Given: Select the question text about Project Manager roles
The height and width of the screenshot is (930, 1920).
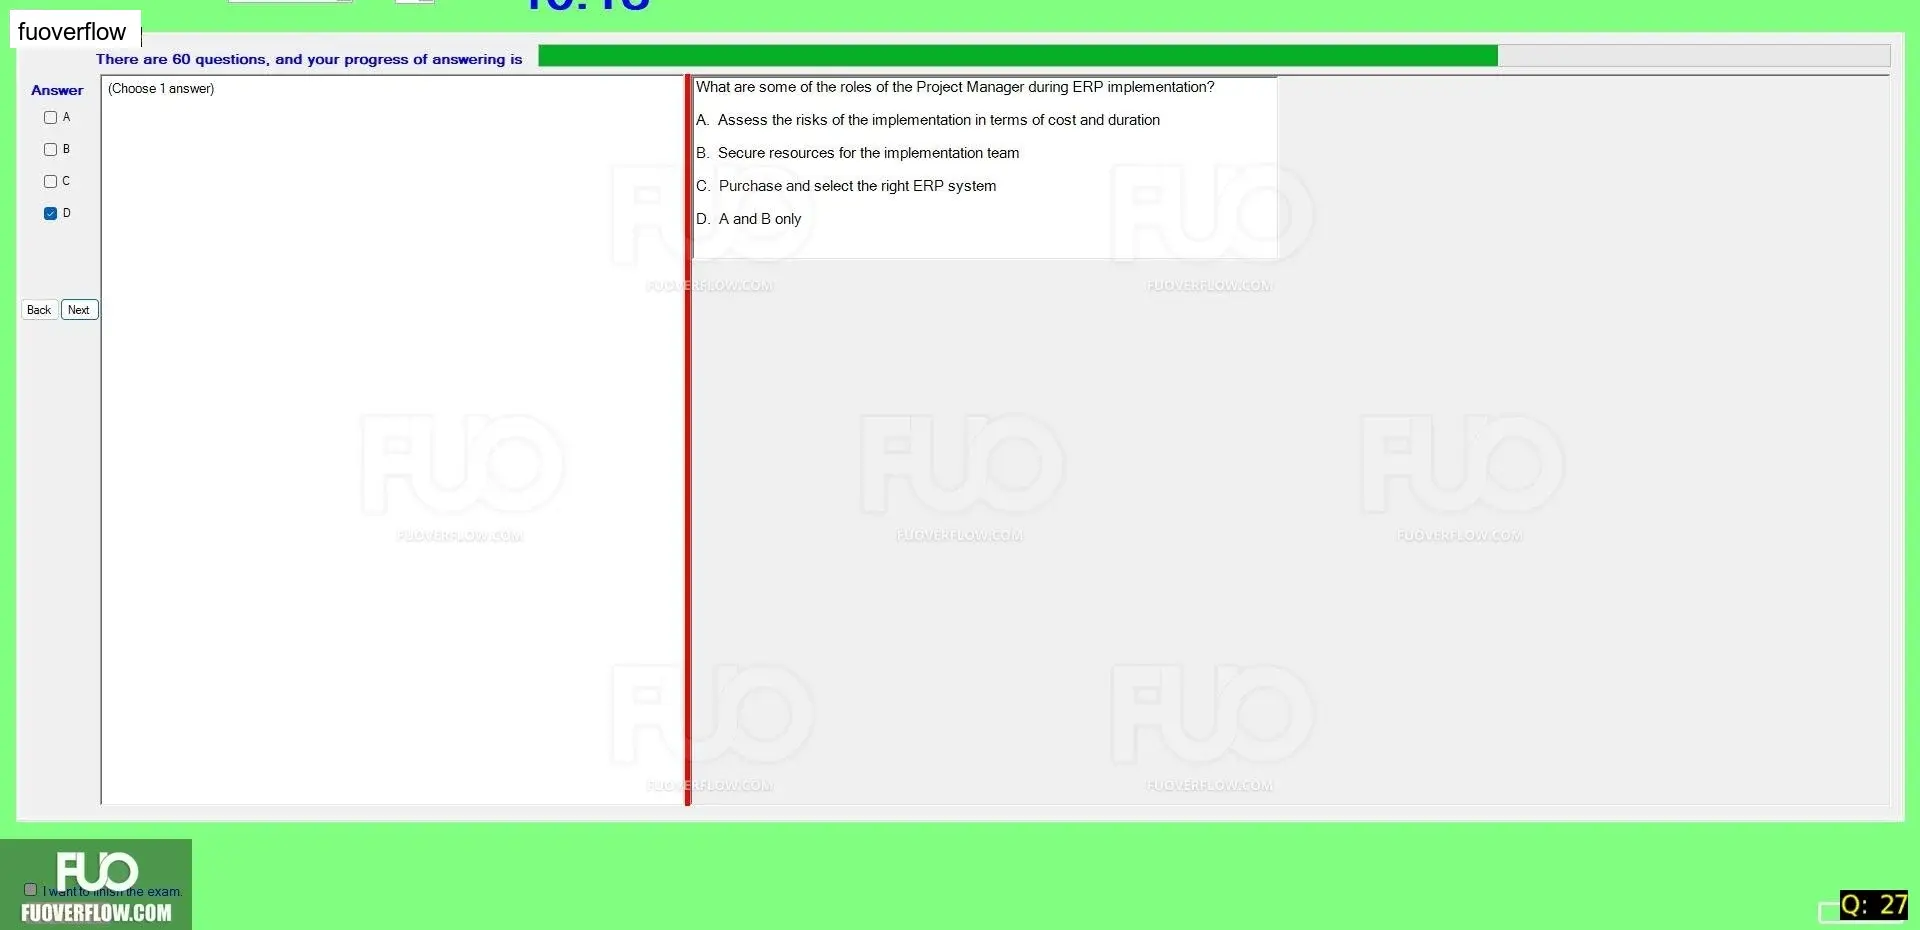Looking at the screenshot, I should point(955,87).
